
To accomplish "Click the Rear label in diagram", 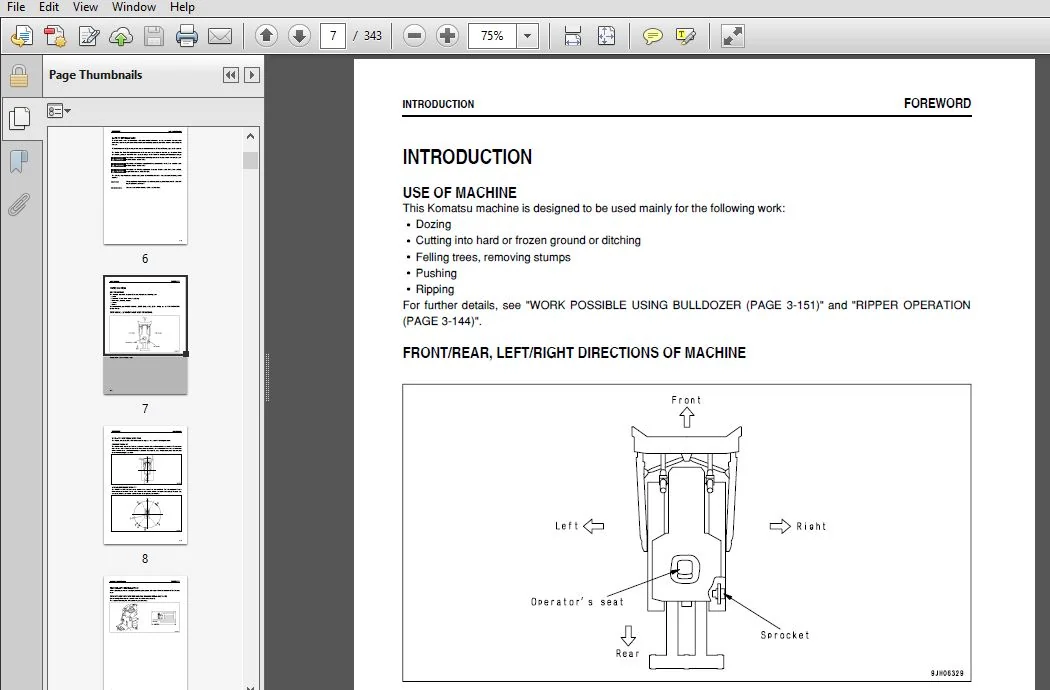I will click(x=627, y=653).
